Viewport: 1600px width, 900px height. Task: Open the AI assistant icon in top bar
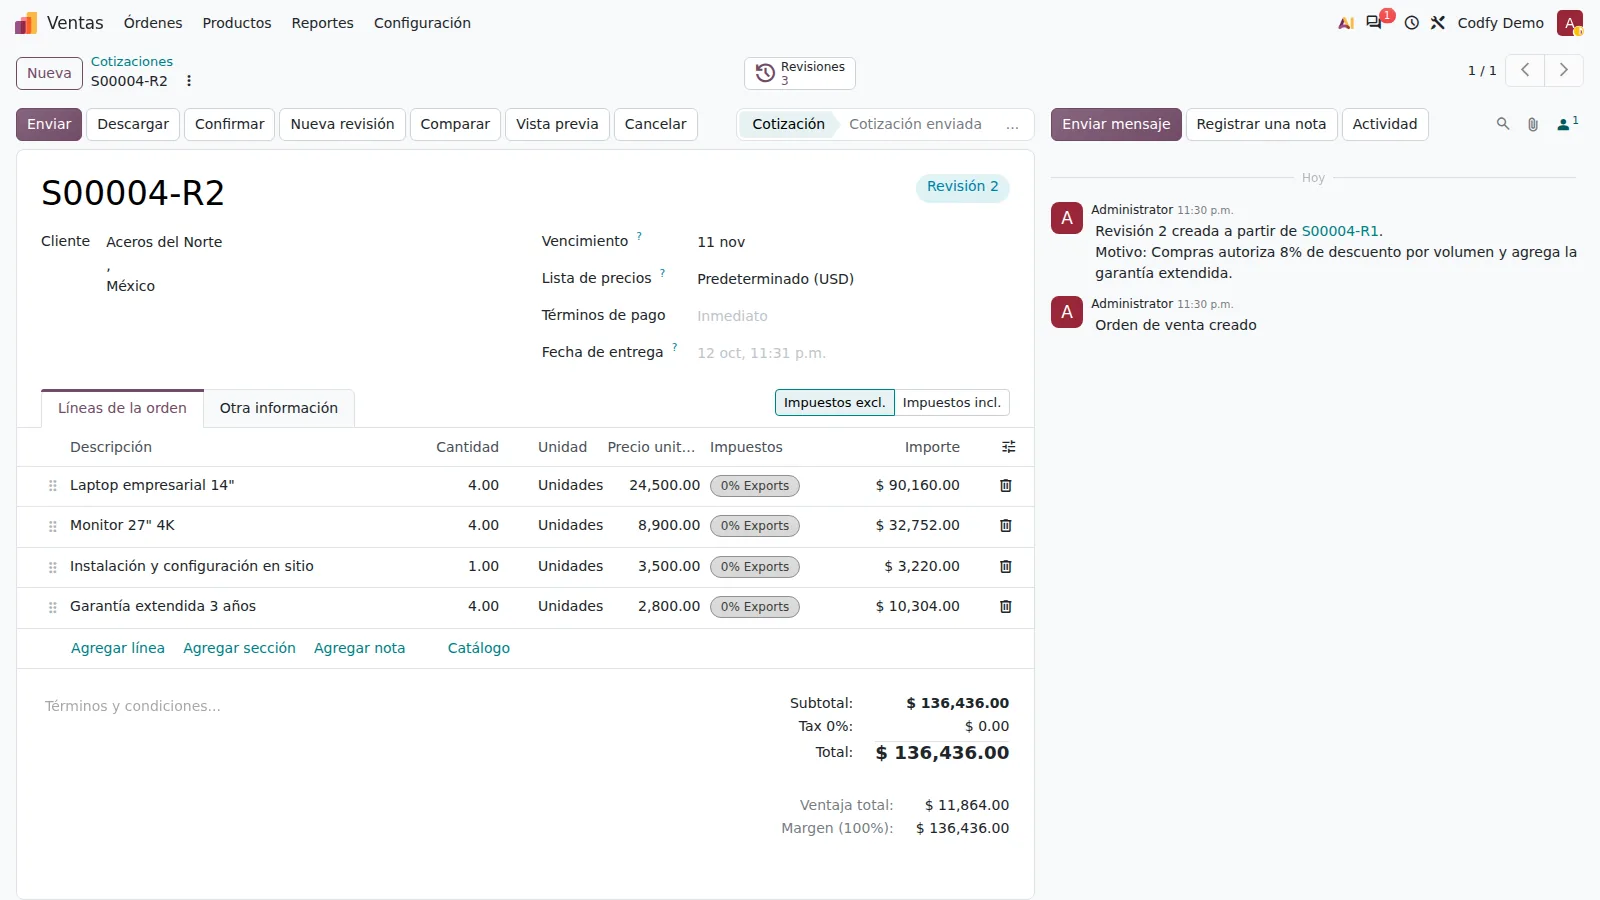click(1346, 23)
